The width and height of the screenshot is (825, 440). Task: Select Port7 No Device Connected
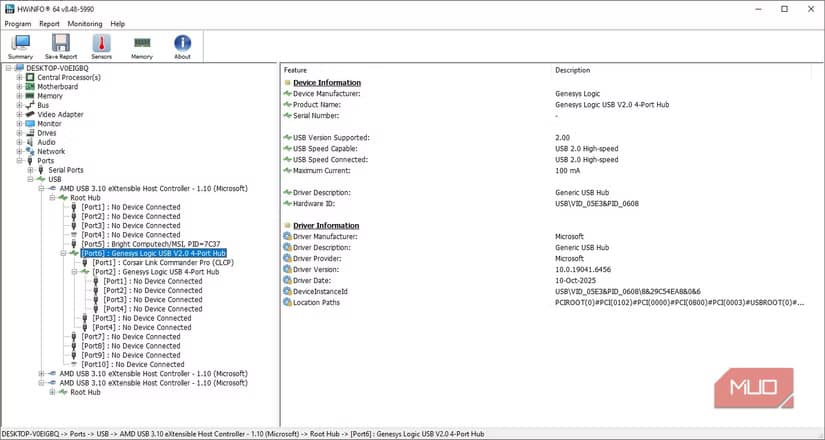click(130, 337)
